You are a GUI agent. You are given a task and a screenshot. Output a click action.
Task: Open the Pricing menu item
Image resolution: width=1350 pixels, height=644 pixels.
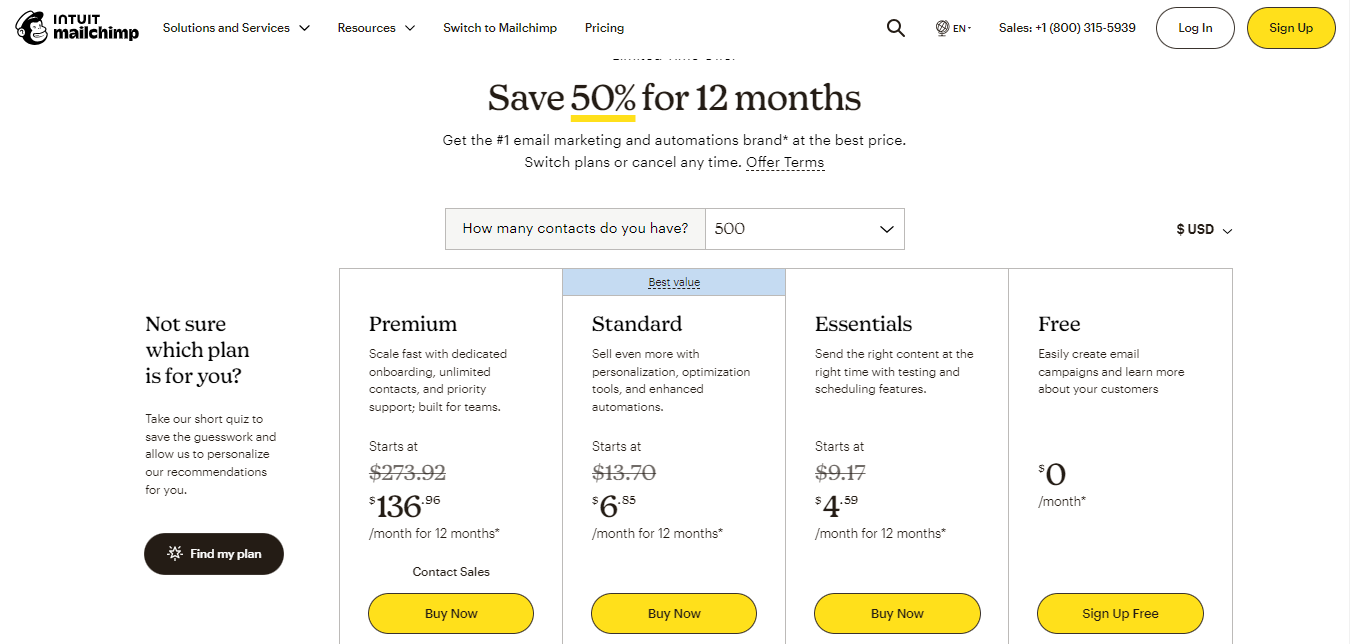pos(604,28)
